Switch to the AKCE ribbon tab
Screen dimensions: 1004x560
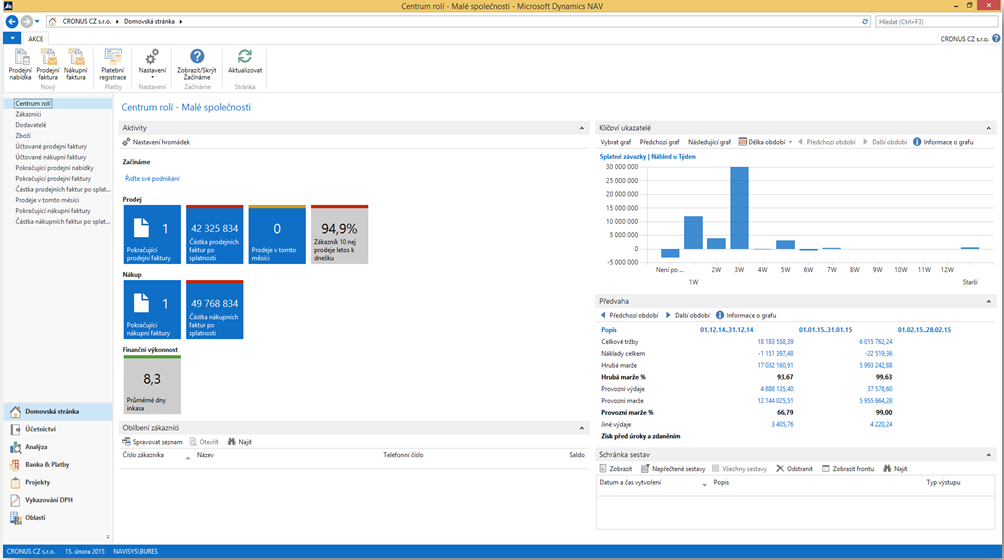point(36,39)
